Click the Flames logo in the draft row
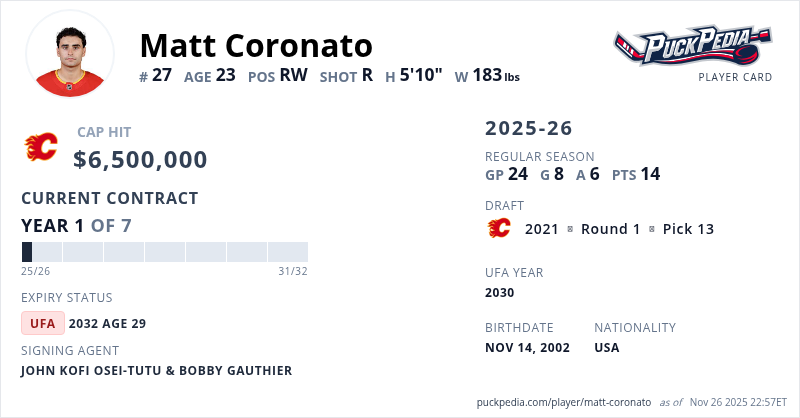Image resolution: width=800 pixels, height=418 pixels. pos(498,229)
